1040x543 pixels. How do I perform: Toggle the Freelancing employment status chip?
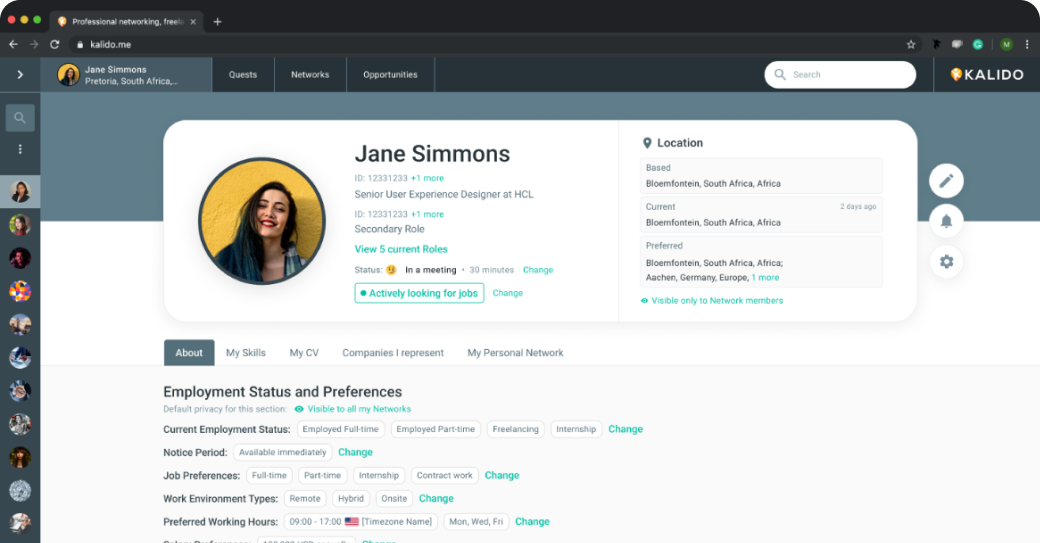tap(516, 429)
